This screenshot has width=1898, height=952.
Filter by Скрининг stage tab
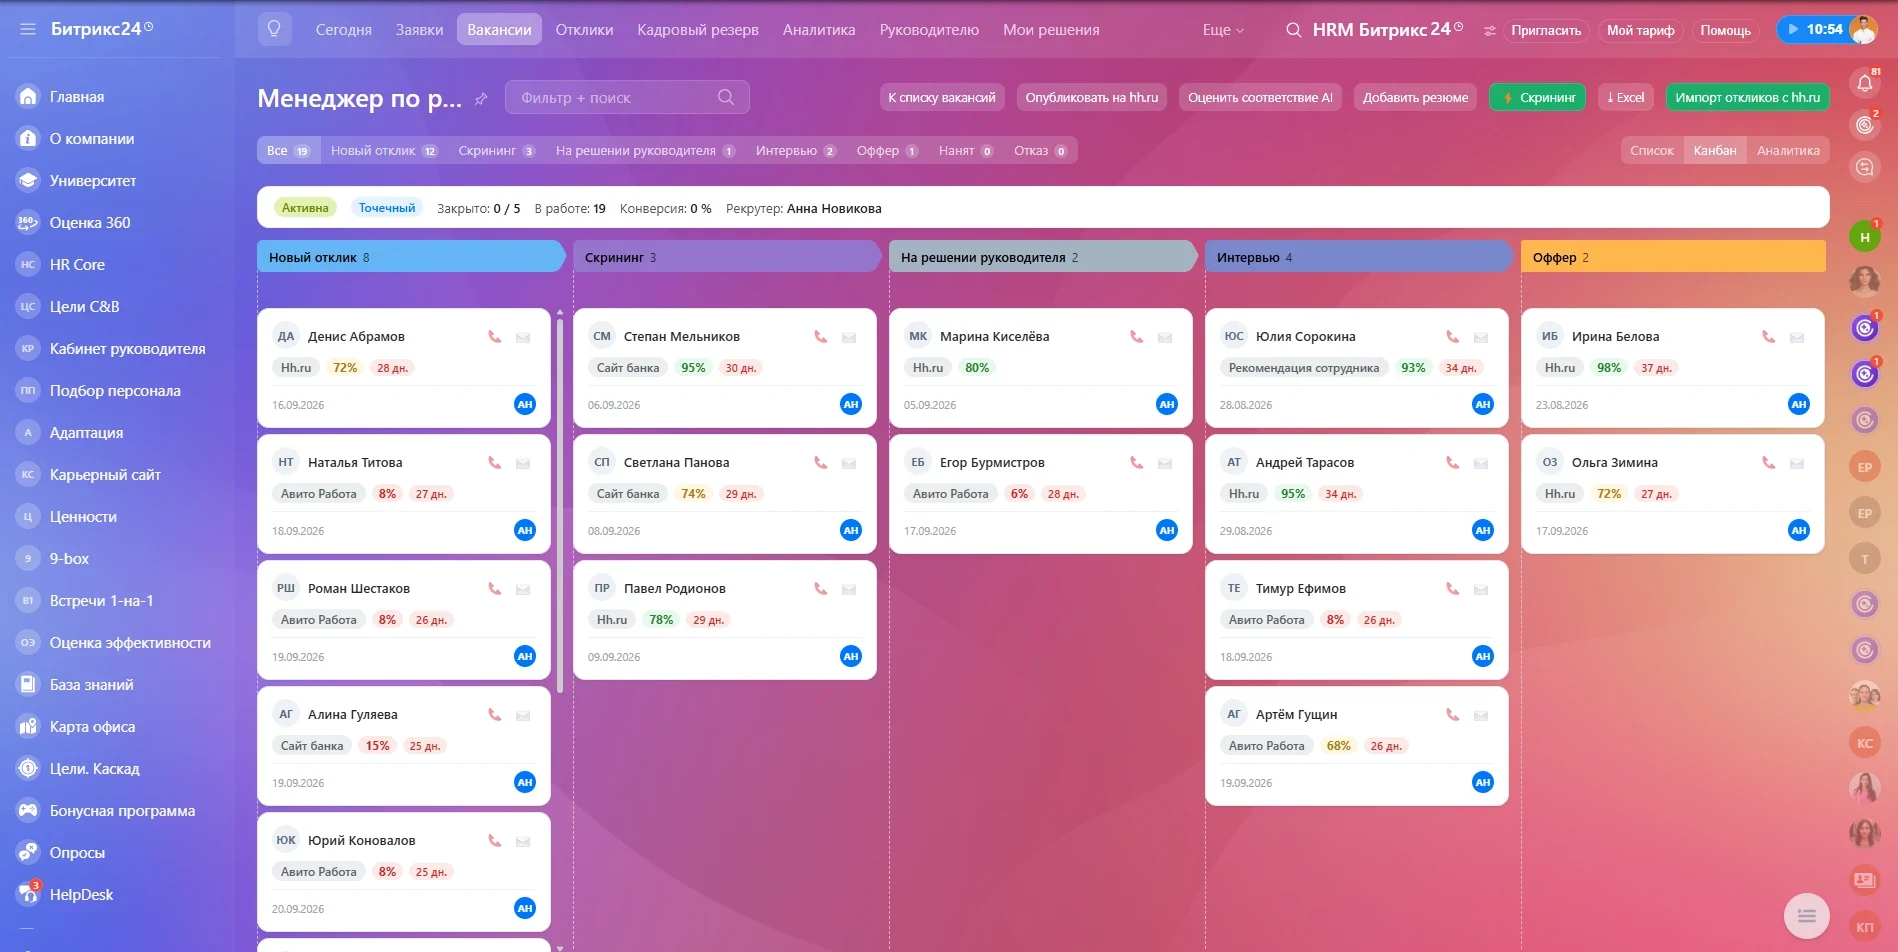496,151
